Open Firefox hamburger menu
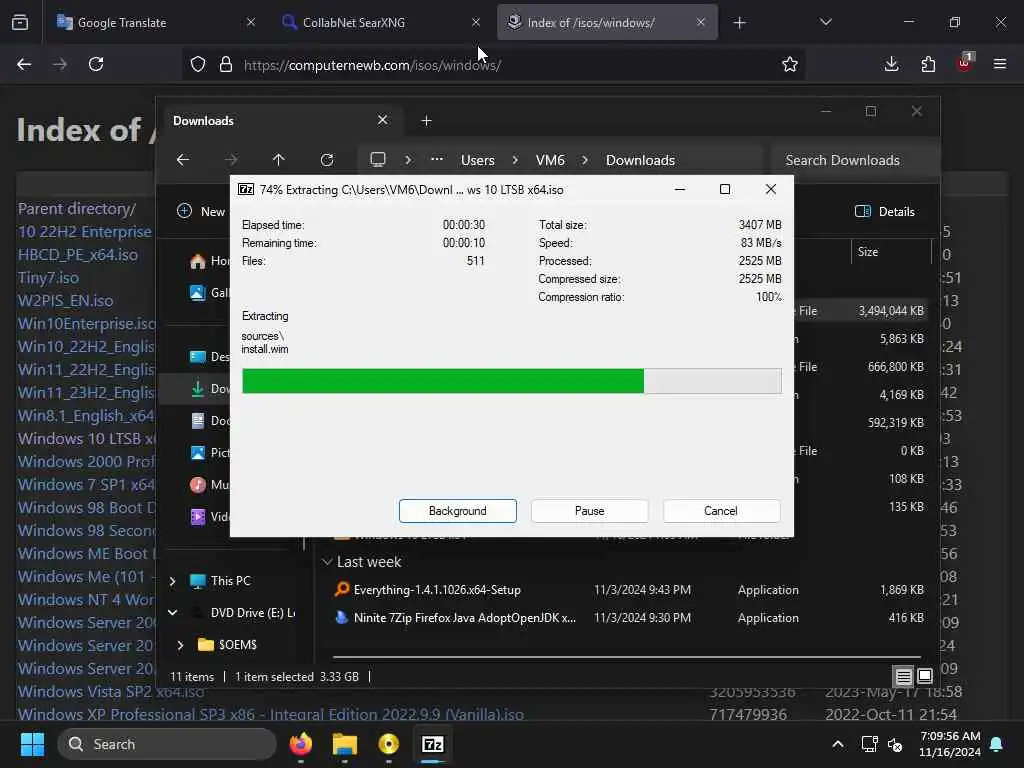1024x768 pixels. (1000, 64)
